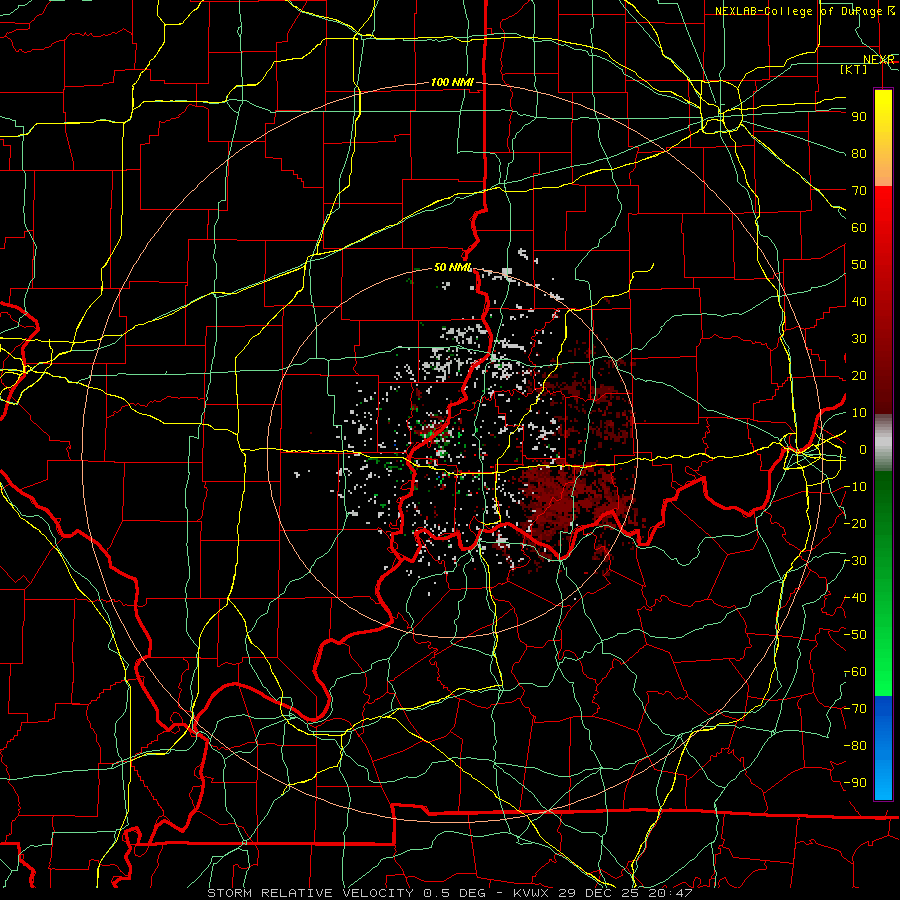Click the -40 tick label on scale
Image resolution: width=900 pixels, height=900 pixels.
pyautogui.click(x=855, y=598)
